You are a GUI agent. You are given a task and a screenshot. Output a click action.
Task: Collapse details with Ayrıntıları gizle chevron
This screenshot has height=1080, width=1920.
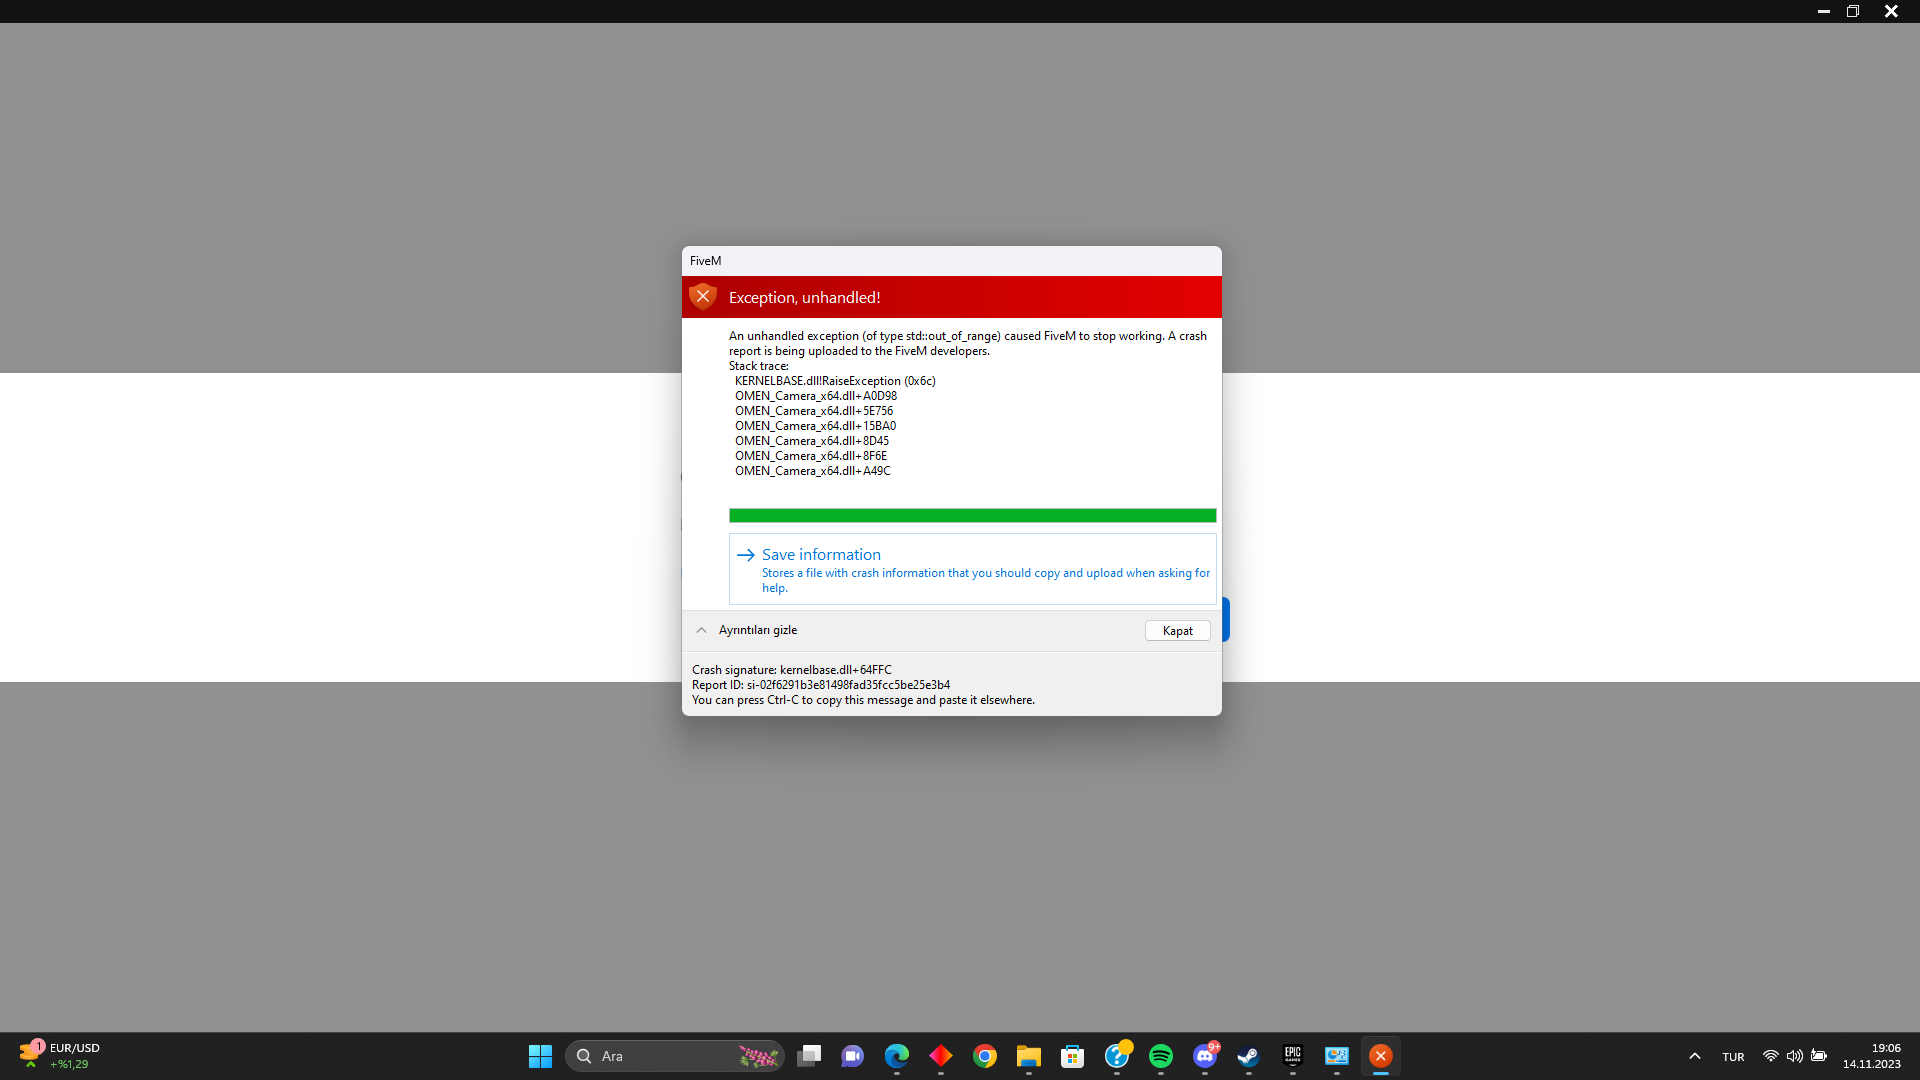(x=702, y=630)
